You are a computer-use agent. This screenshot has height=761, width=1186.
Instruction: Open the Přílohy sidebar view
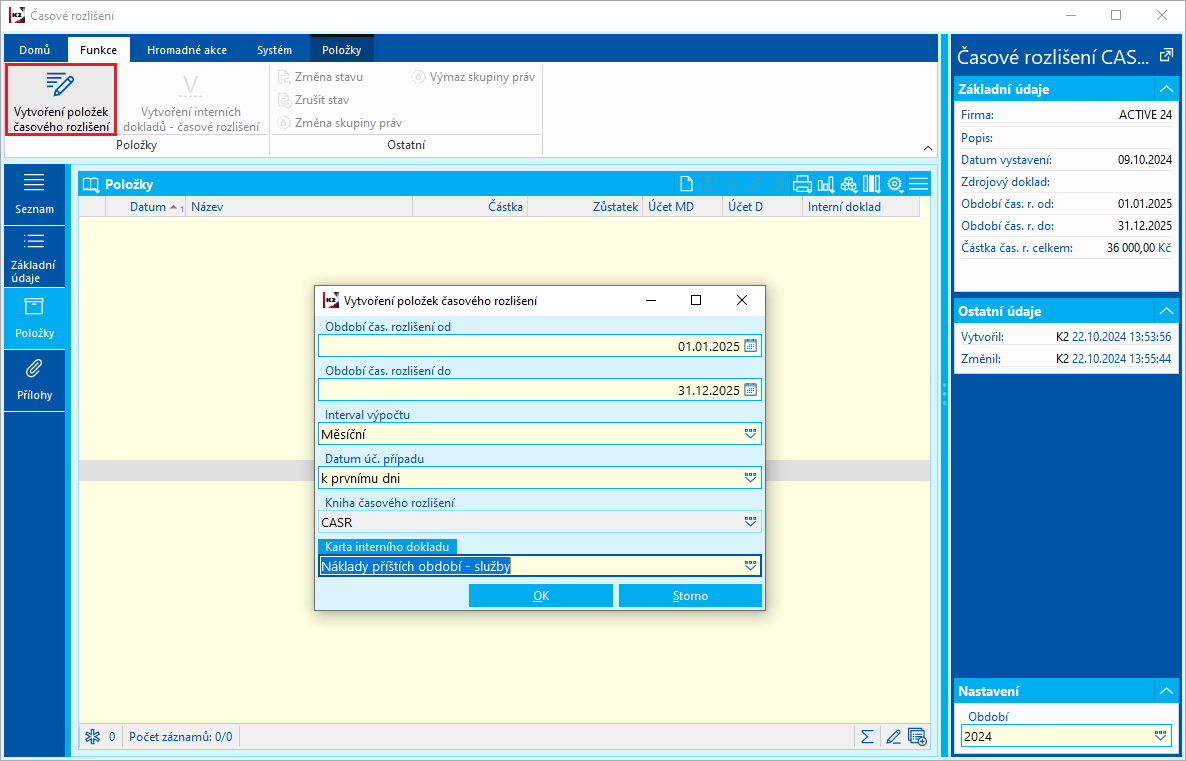(x=34, y=380)
